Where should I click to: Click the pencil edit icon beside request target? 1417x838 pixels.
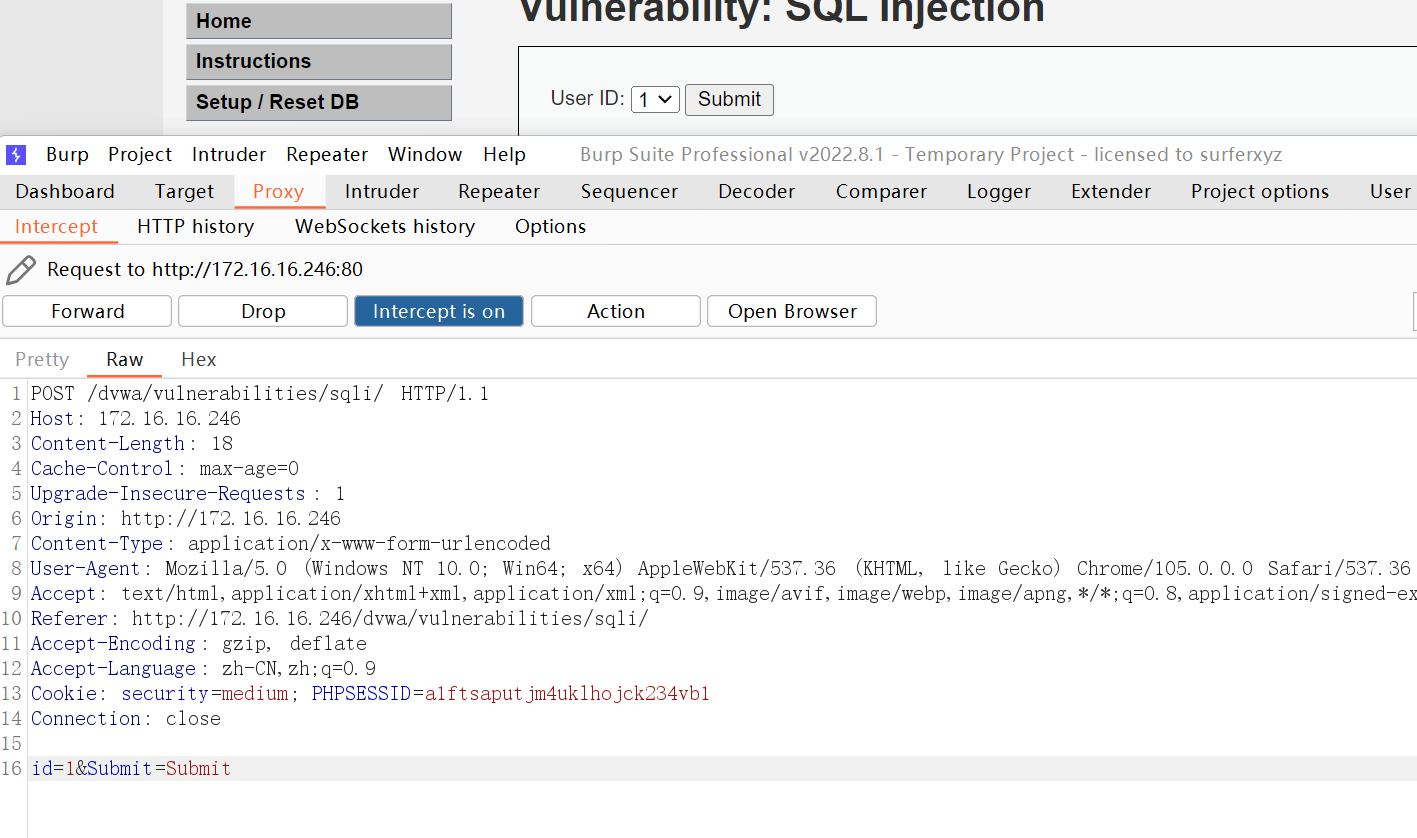pyautogui.click(x=21, y=269)
